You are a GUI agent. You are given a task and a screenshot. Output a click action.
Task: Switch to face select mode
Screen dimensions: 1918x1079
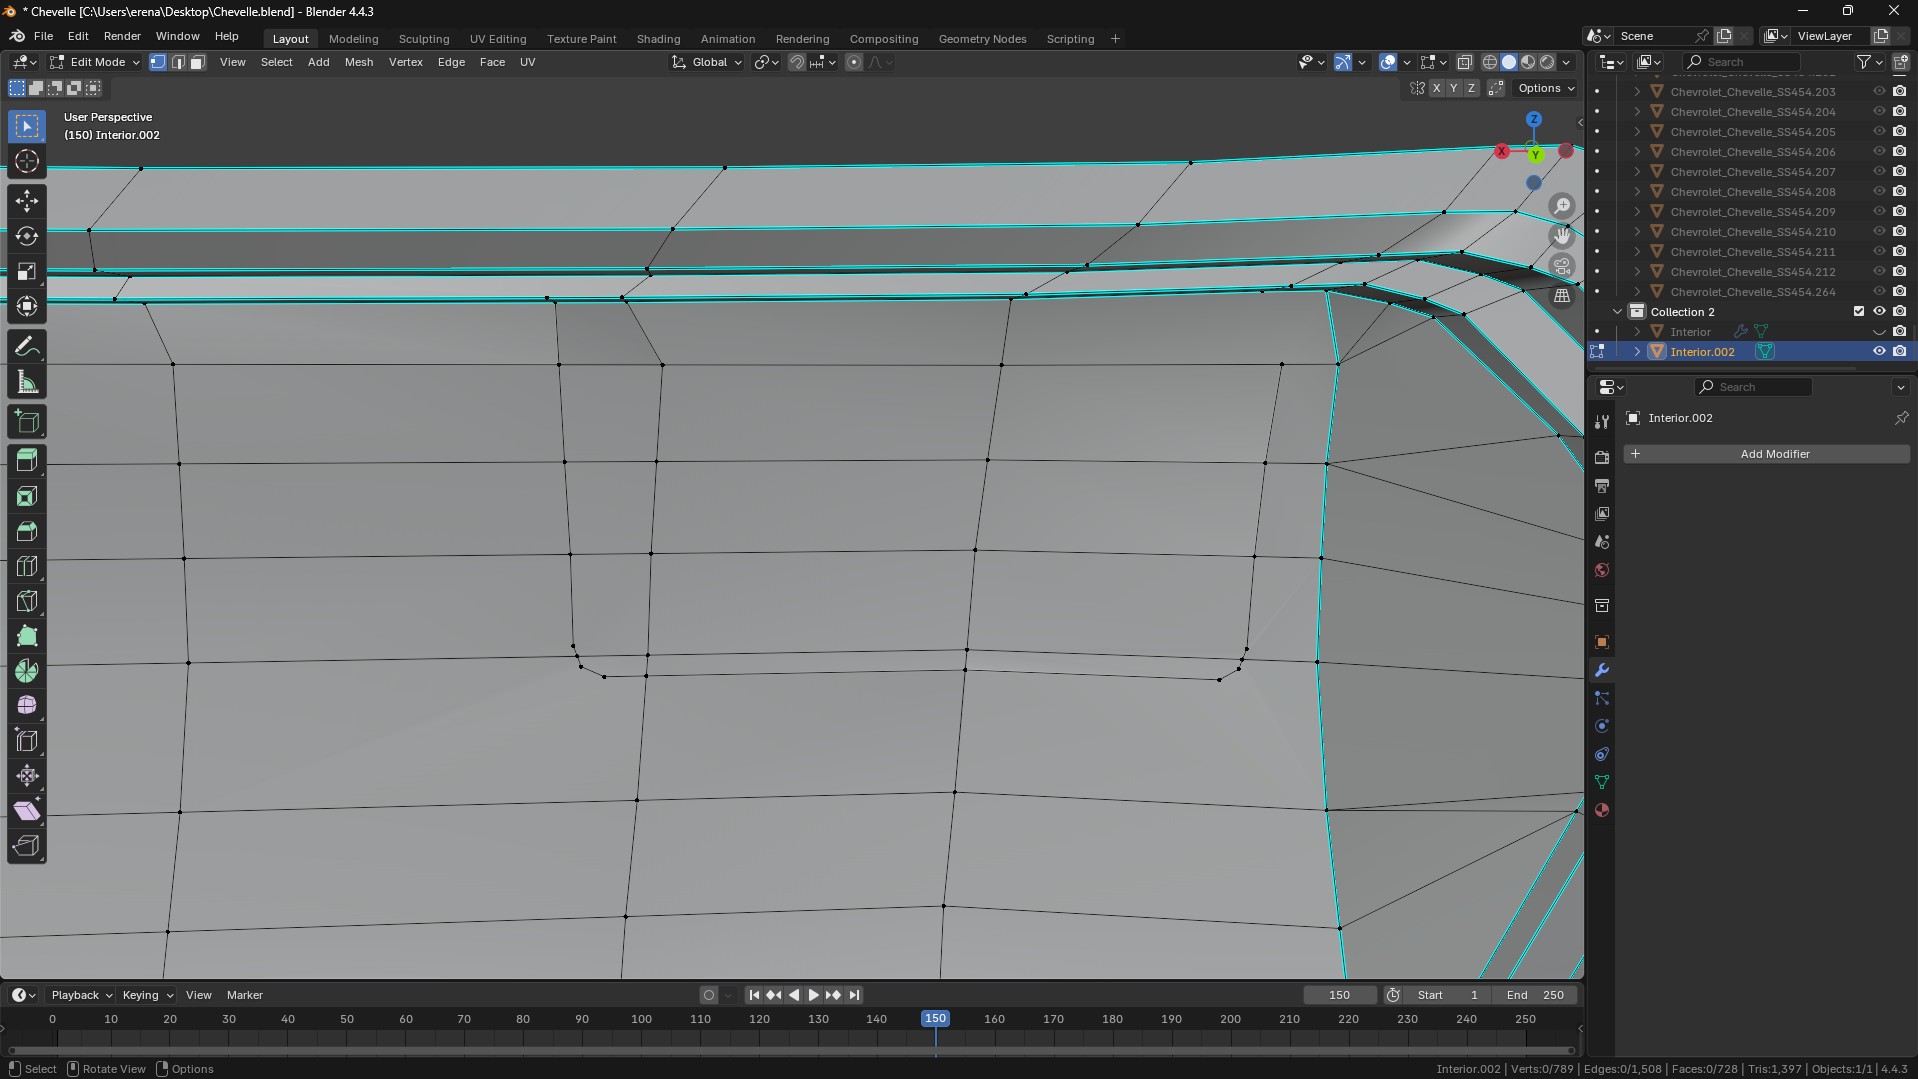pyautogui.click(x=198, y=62)
